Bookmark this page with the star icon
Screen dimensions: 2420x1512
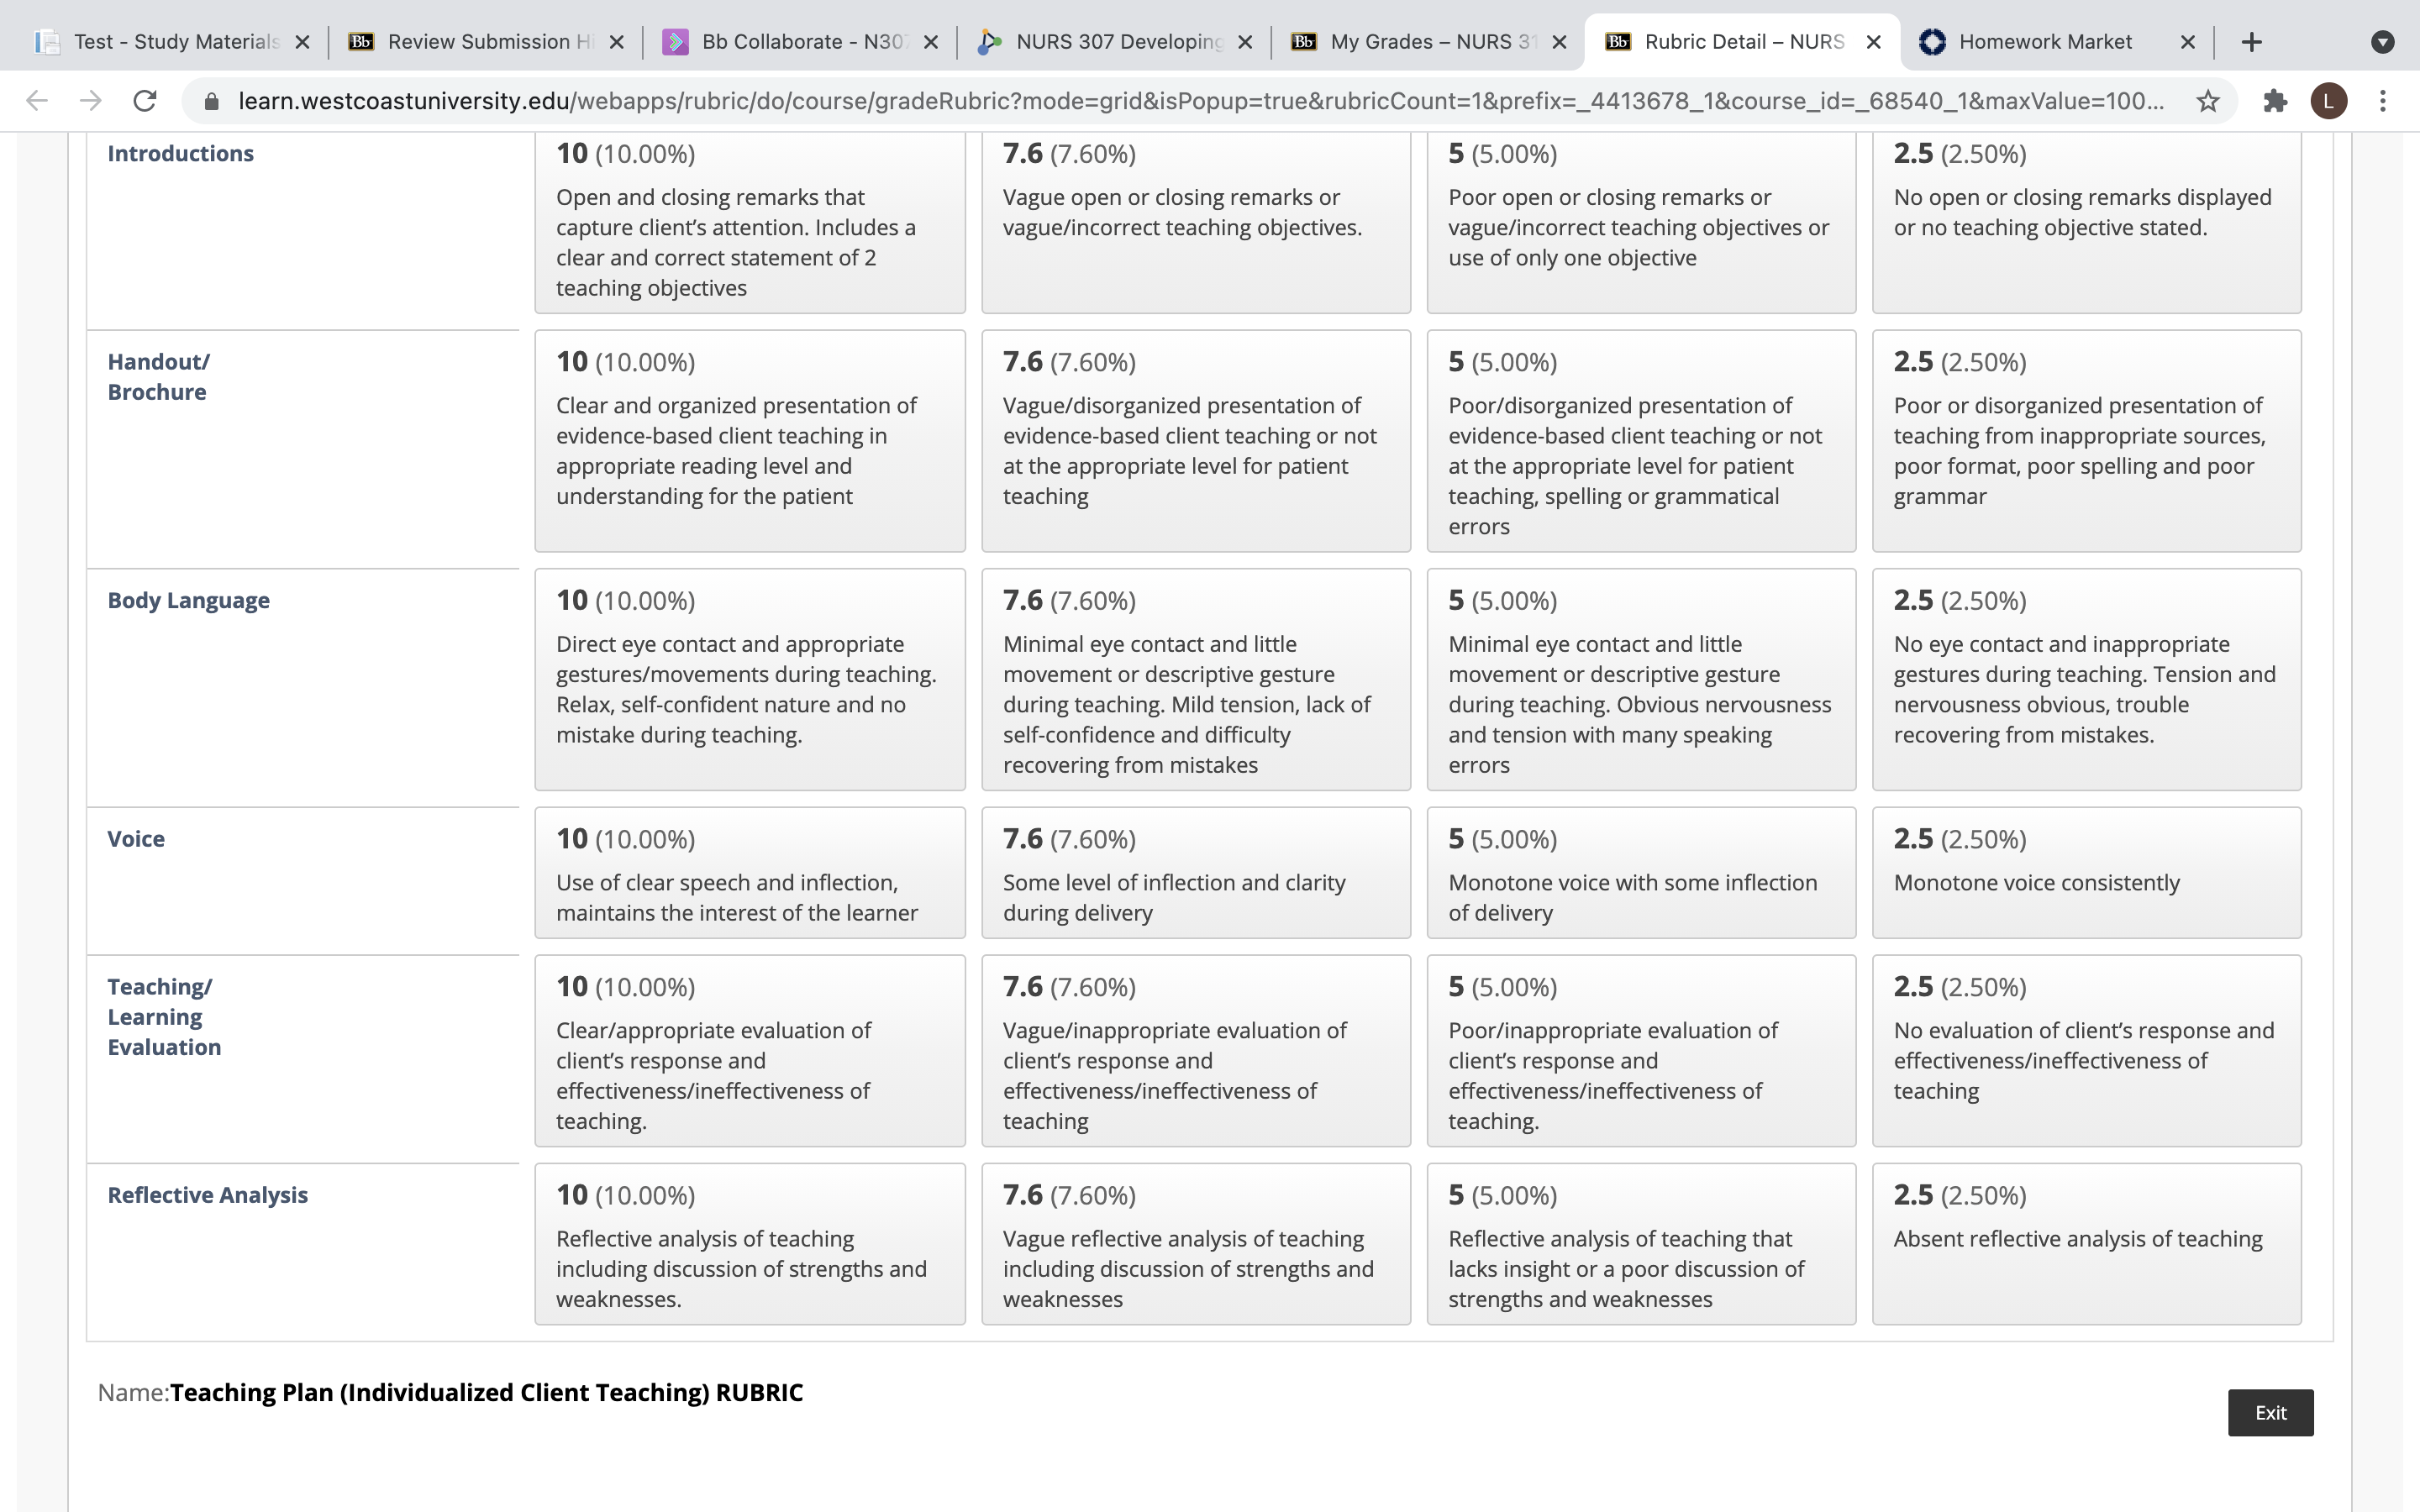tap(2208, 101)
